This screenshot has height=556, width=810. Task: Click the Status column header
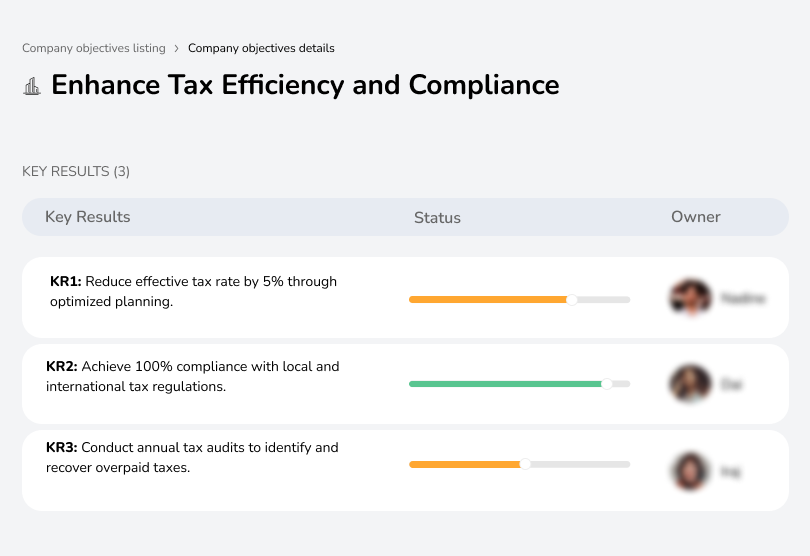pos(437,218)
